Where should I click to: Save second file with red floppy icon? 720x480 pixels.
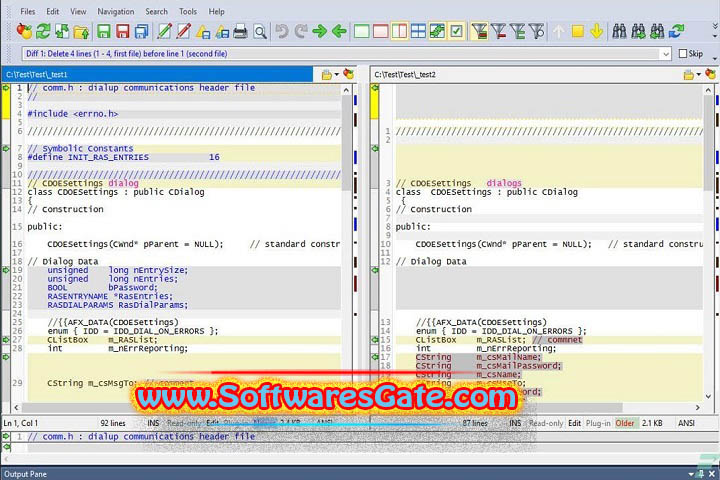click(x=123, y=31)
